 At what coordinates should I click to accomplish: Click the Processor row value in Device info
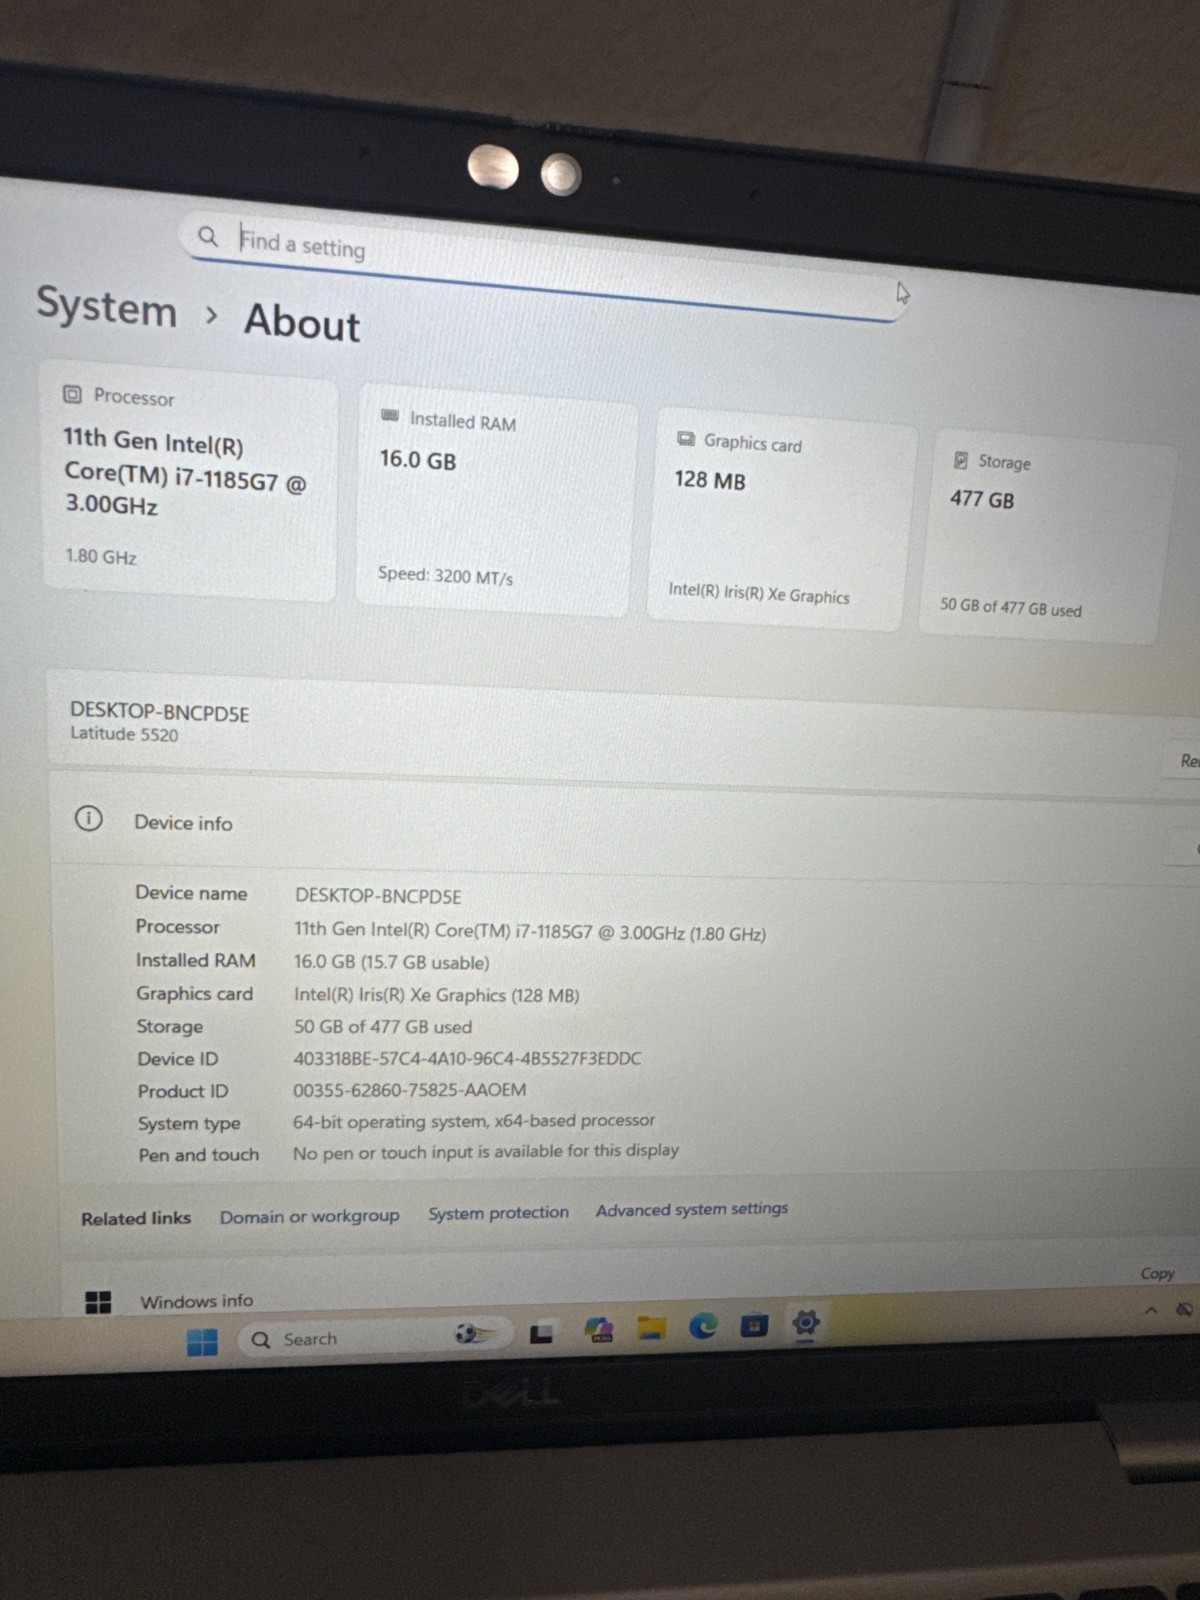point(530,931)
